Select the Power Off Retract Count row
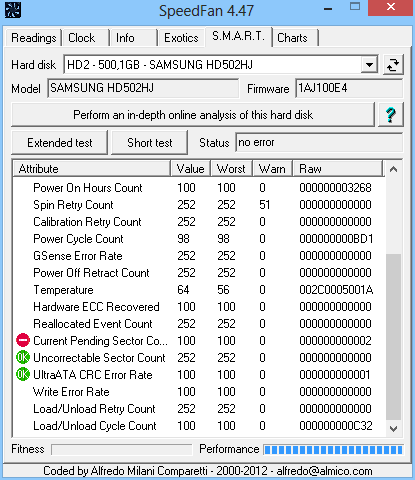The height and width of the screenshot is (480, 415). 199,273
